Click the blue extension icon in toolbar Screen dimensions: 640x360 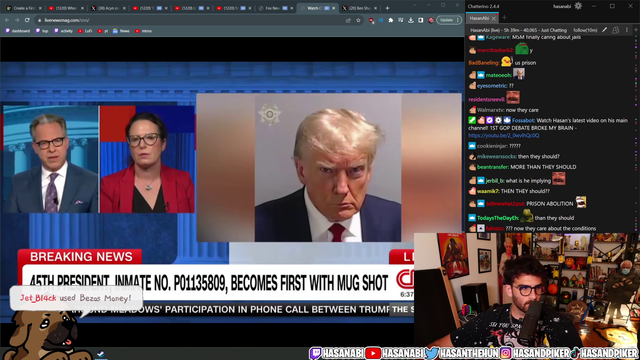click(380, 20)
